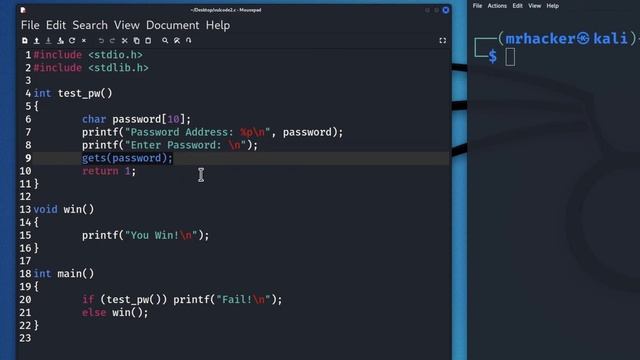Click line number 12 in gutter
The image size is (640, 360).
[25, 197]
